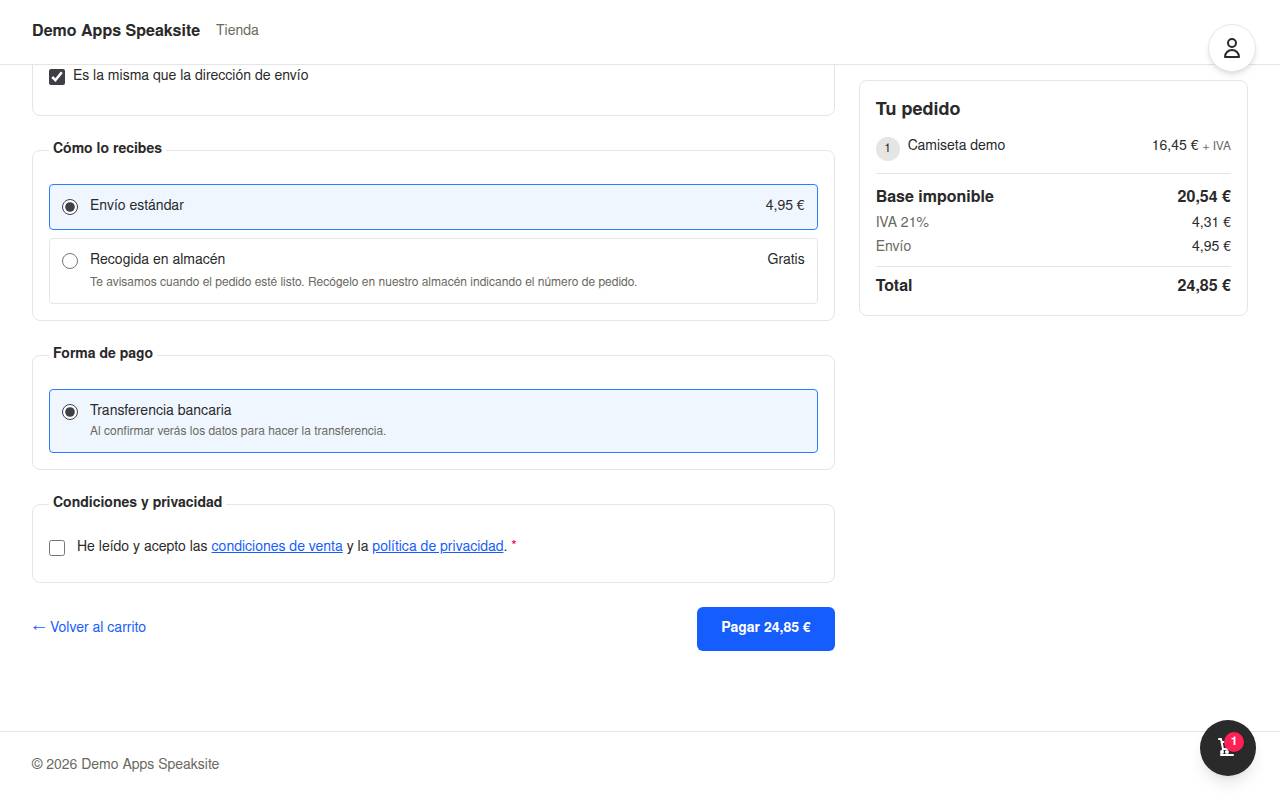Screen dimensions: 1280x800
Task: Open the floating shopping cart button
Action: (x=1227, y=748)
